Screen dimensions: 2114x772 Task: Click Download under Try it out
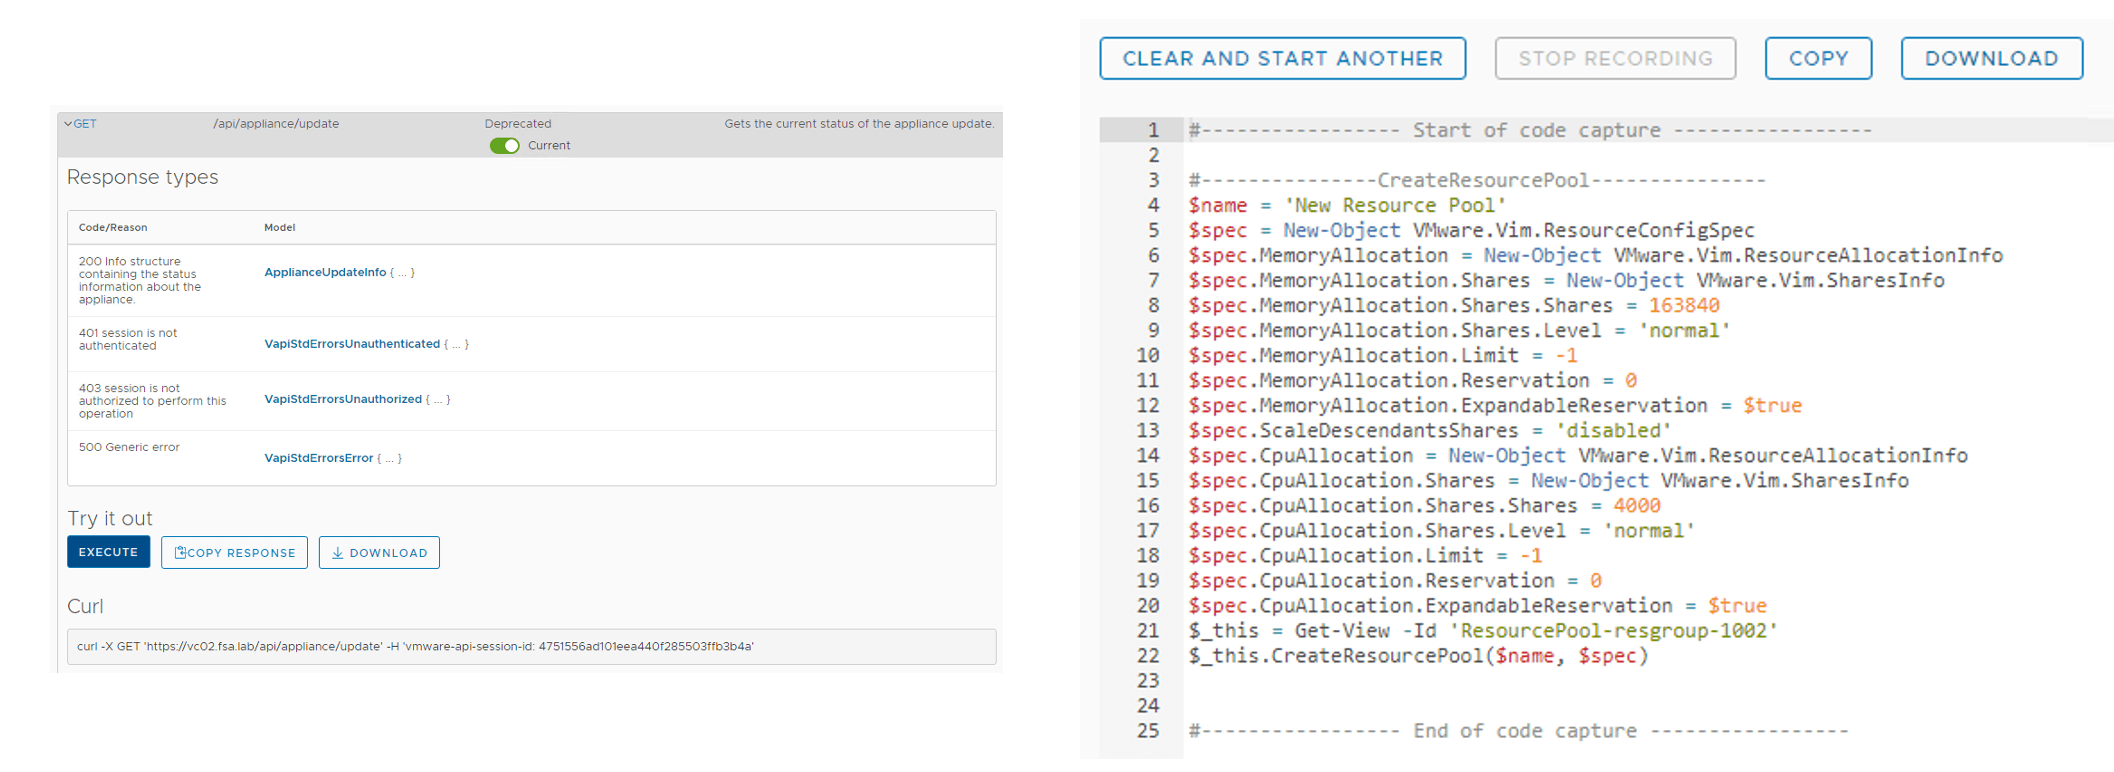(379, 552)
